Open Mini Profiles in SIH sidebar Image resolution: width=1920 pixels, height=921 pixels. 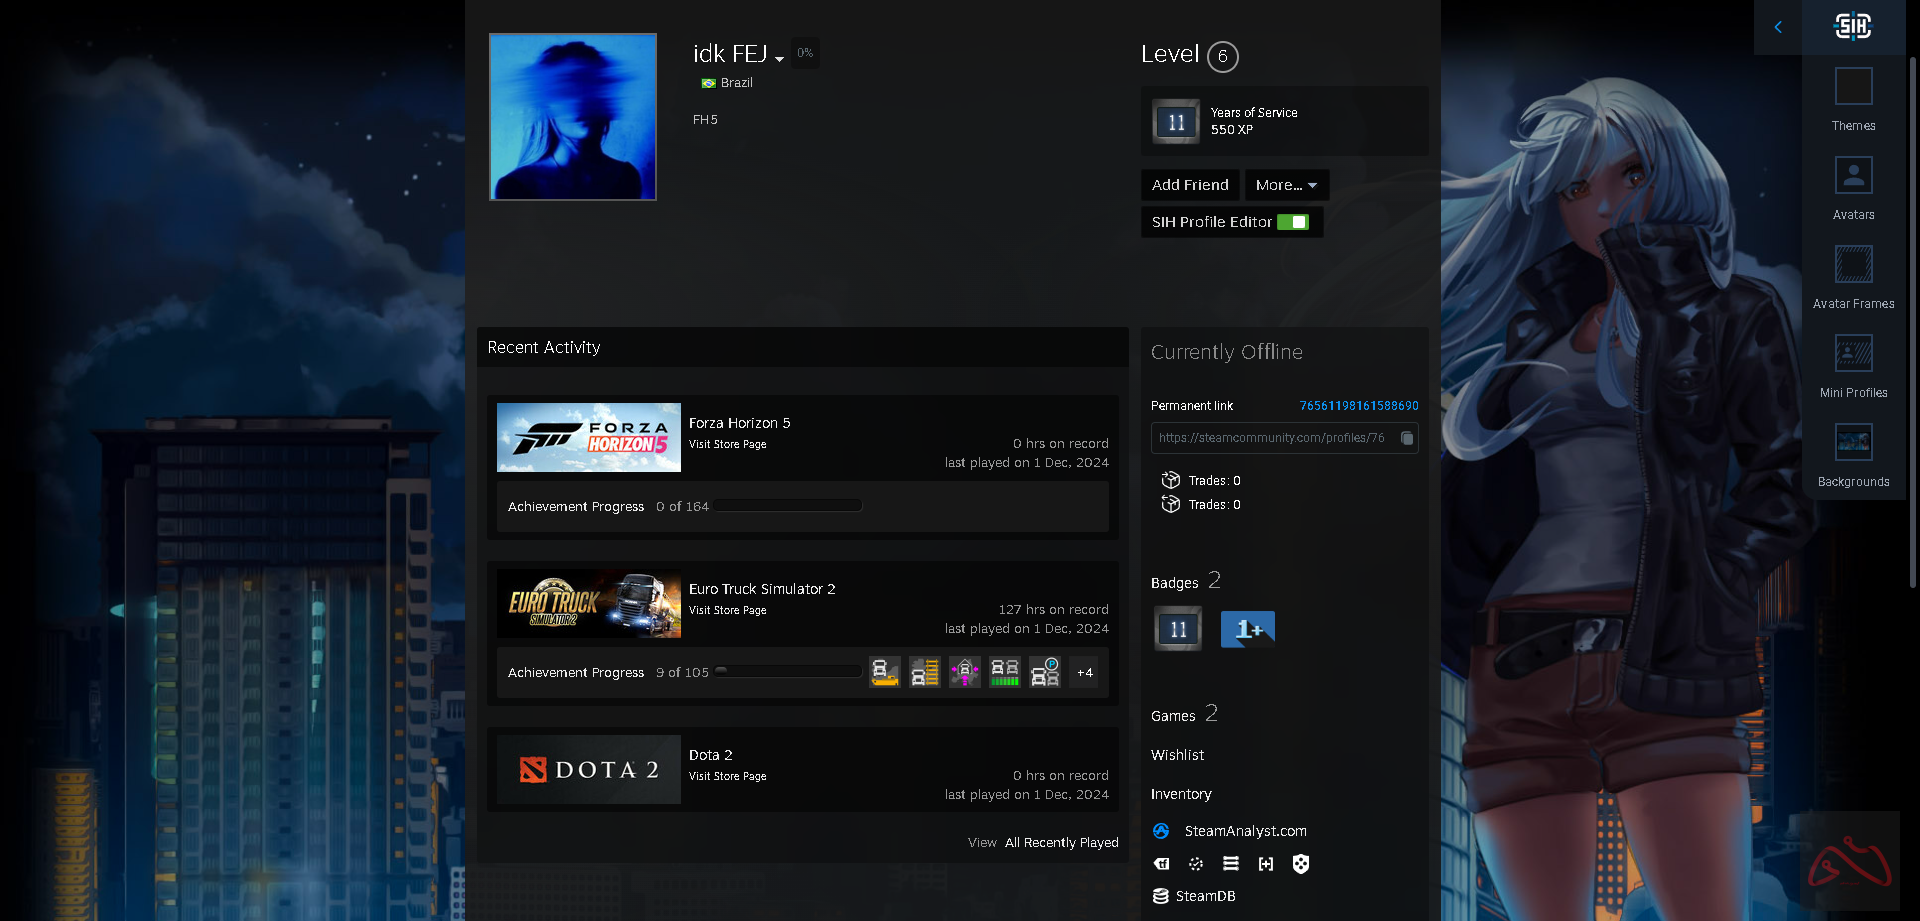coord(1853,365)
